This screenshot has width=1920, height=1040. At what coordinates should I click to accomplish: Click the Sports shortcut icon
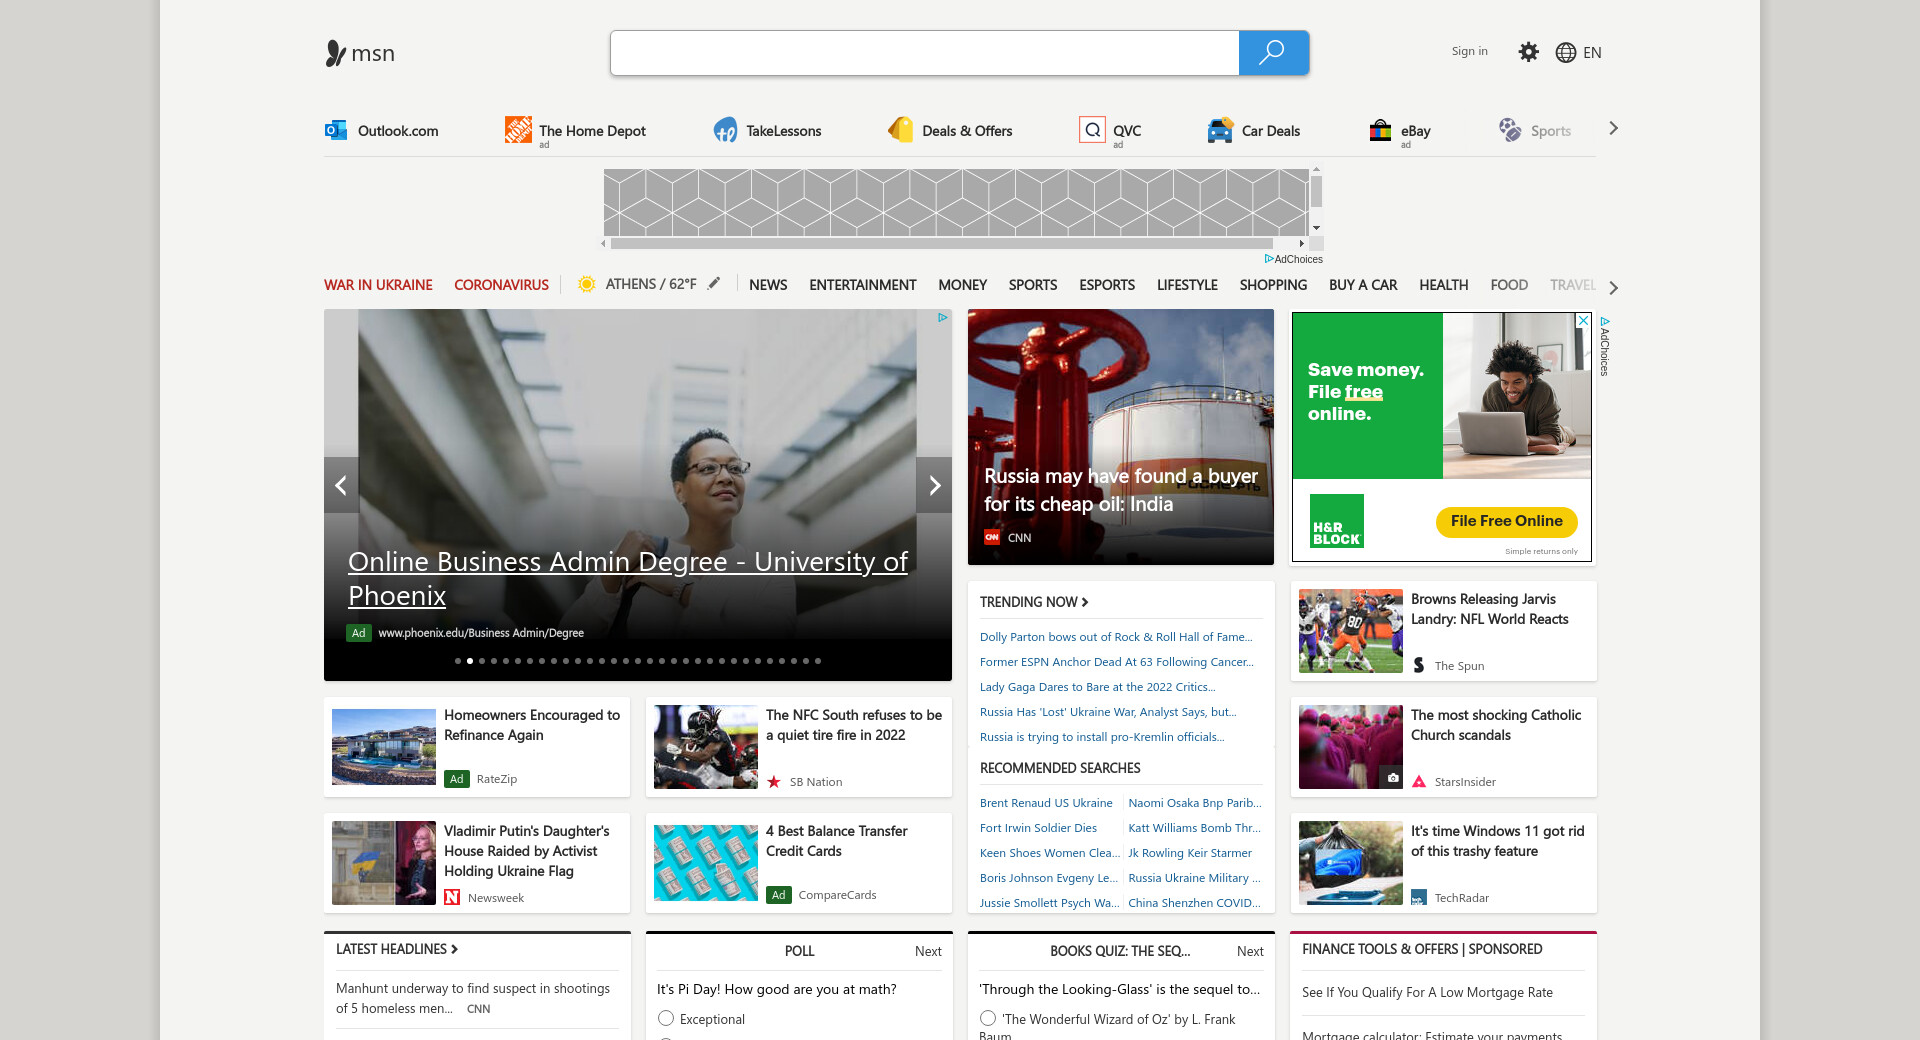click(x=1510, y=130)
